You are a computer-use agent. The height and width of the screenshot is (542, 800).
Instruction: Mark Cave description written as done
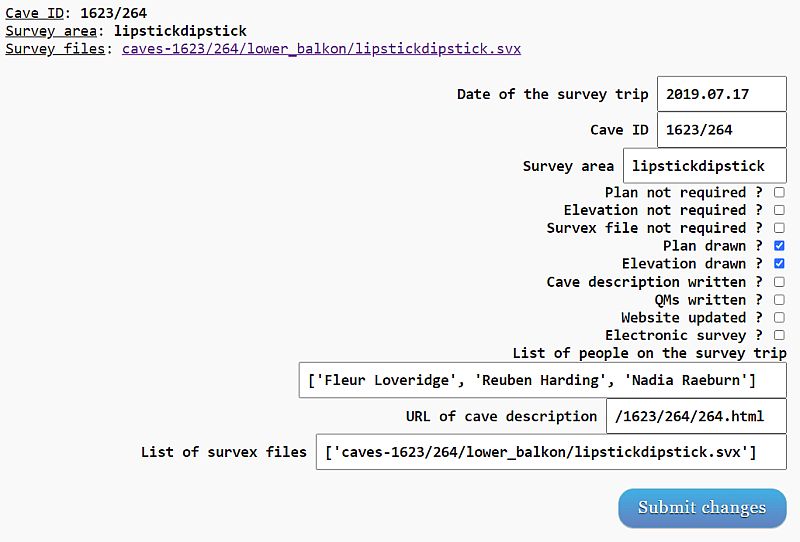pyautogui.click(x=779, y=282)
